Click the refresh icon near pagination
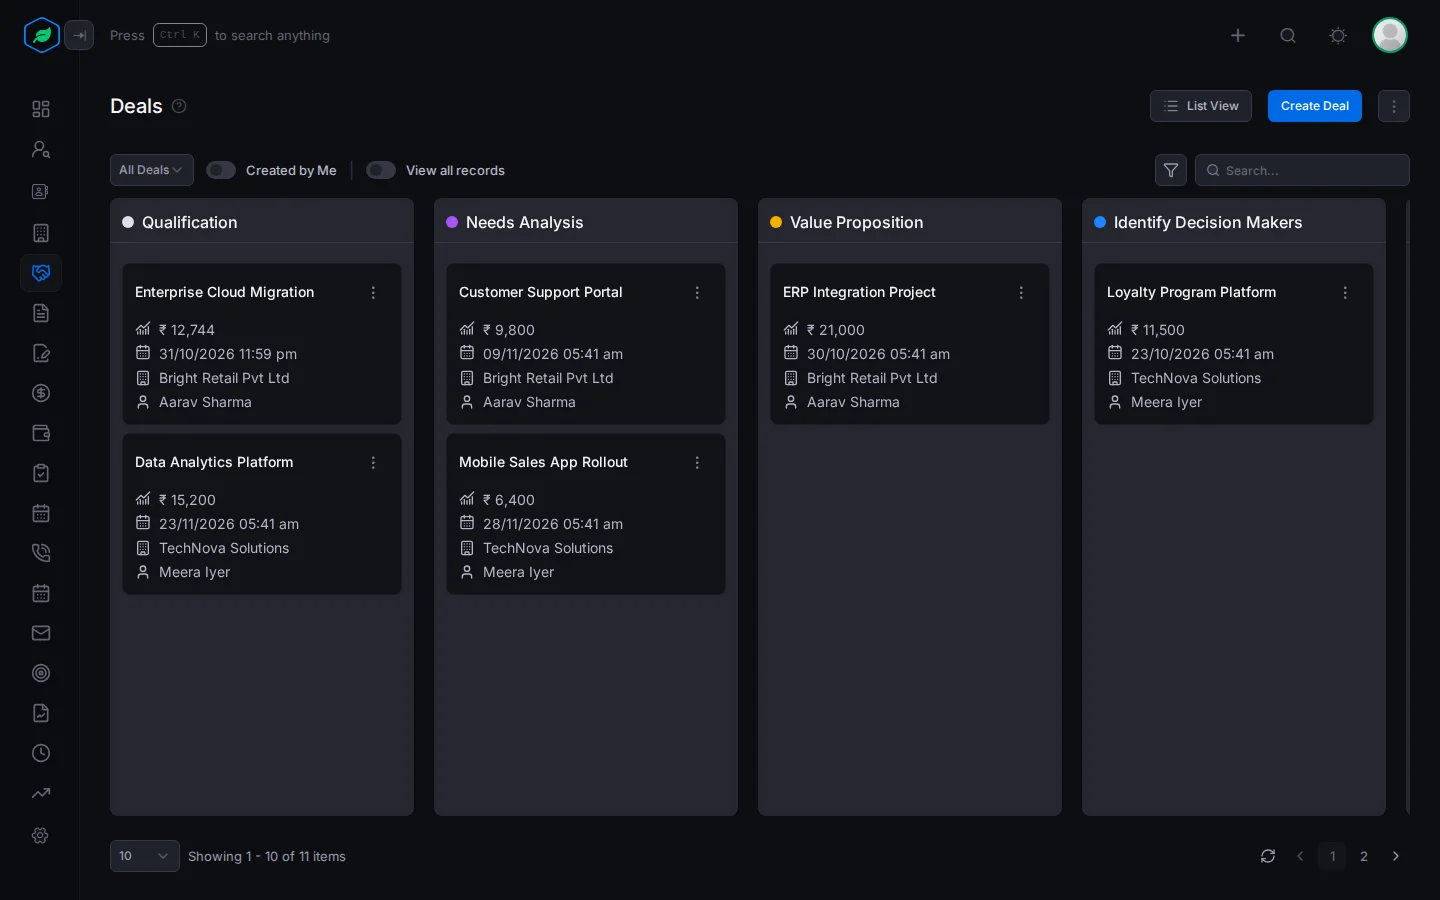The width and height of the screenshot is (1440, 900). pyautogui.click(x=1268, y=856)
